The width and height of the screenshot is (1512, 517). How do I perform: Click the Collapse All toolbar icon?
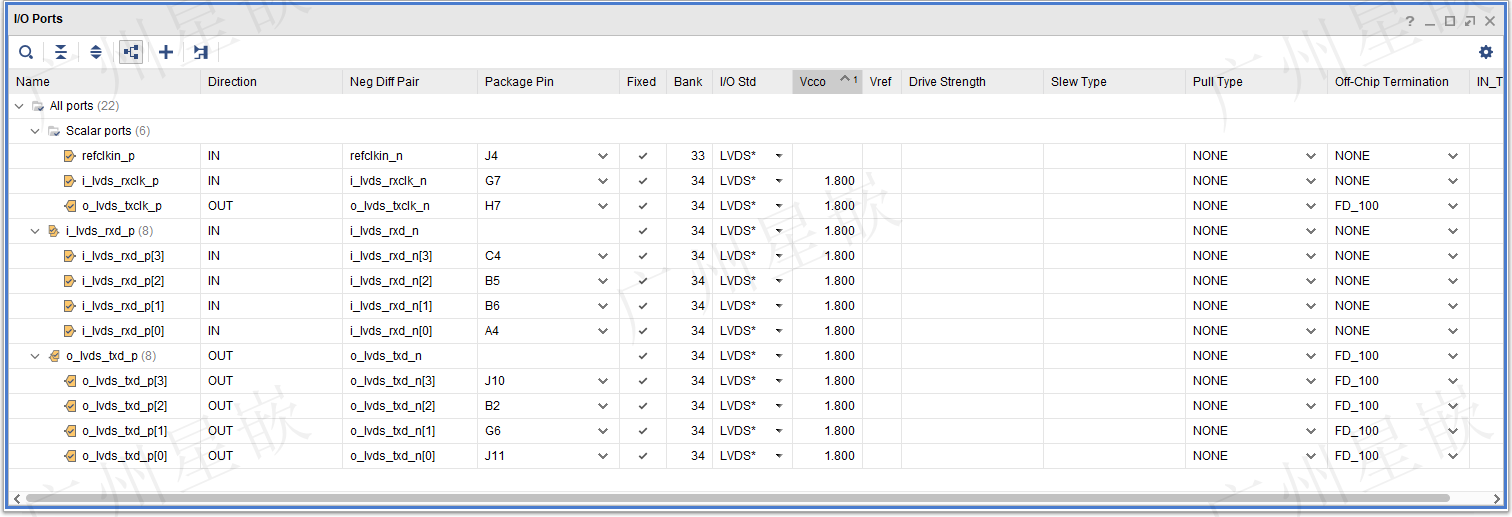coord(61,52)
